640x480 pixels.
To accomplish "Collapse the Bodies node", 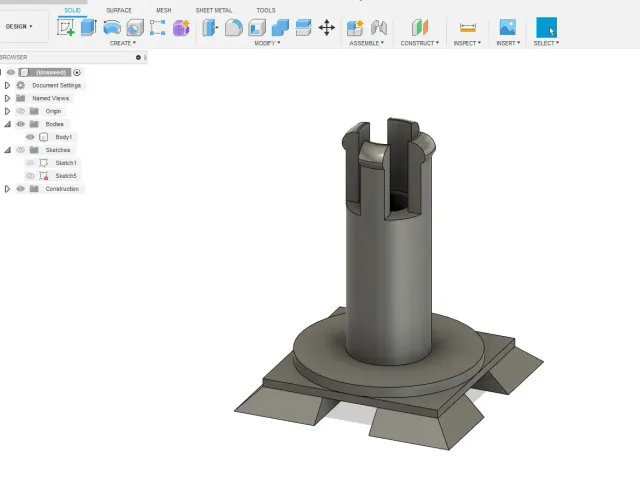I will click(x=7, y=124).
